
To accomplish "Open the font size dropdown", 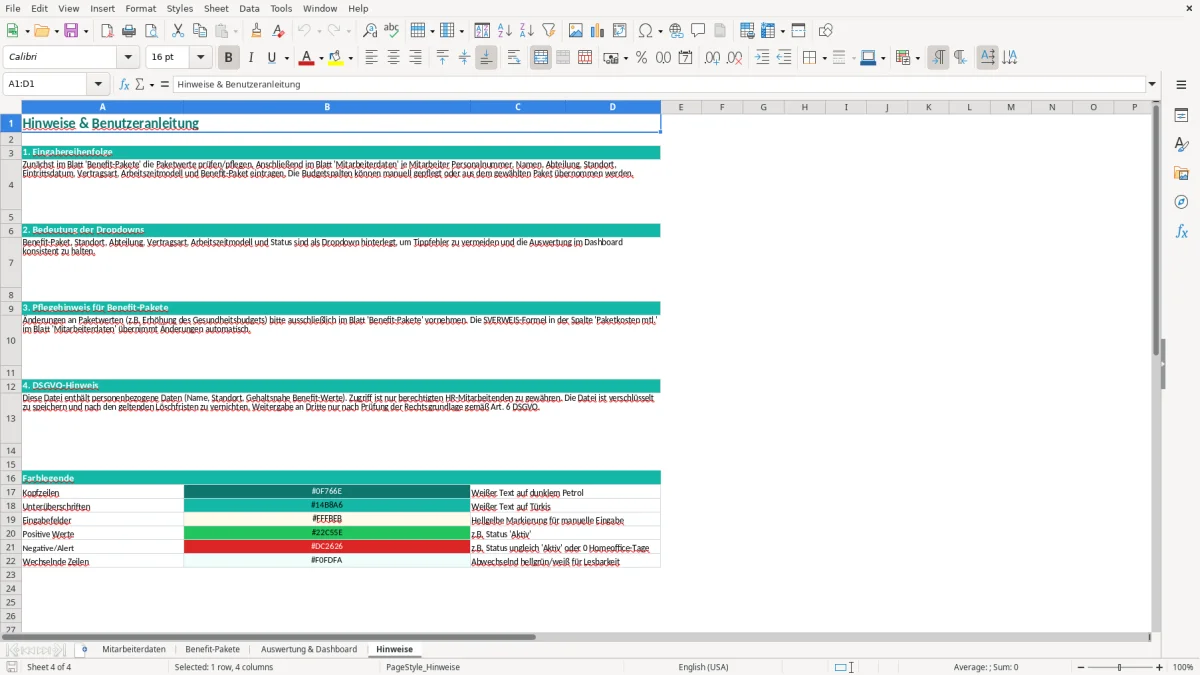I will point(201,58).
